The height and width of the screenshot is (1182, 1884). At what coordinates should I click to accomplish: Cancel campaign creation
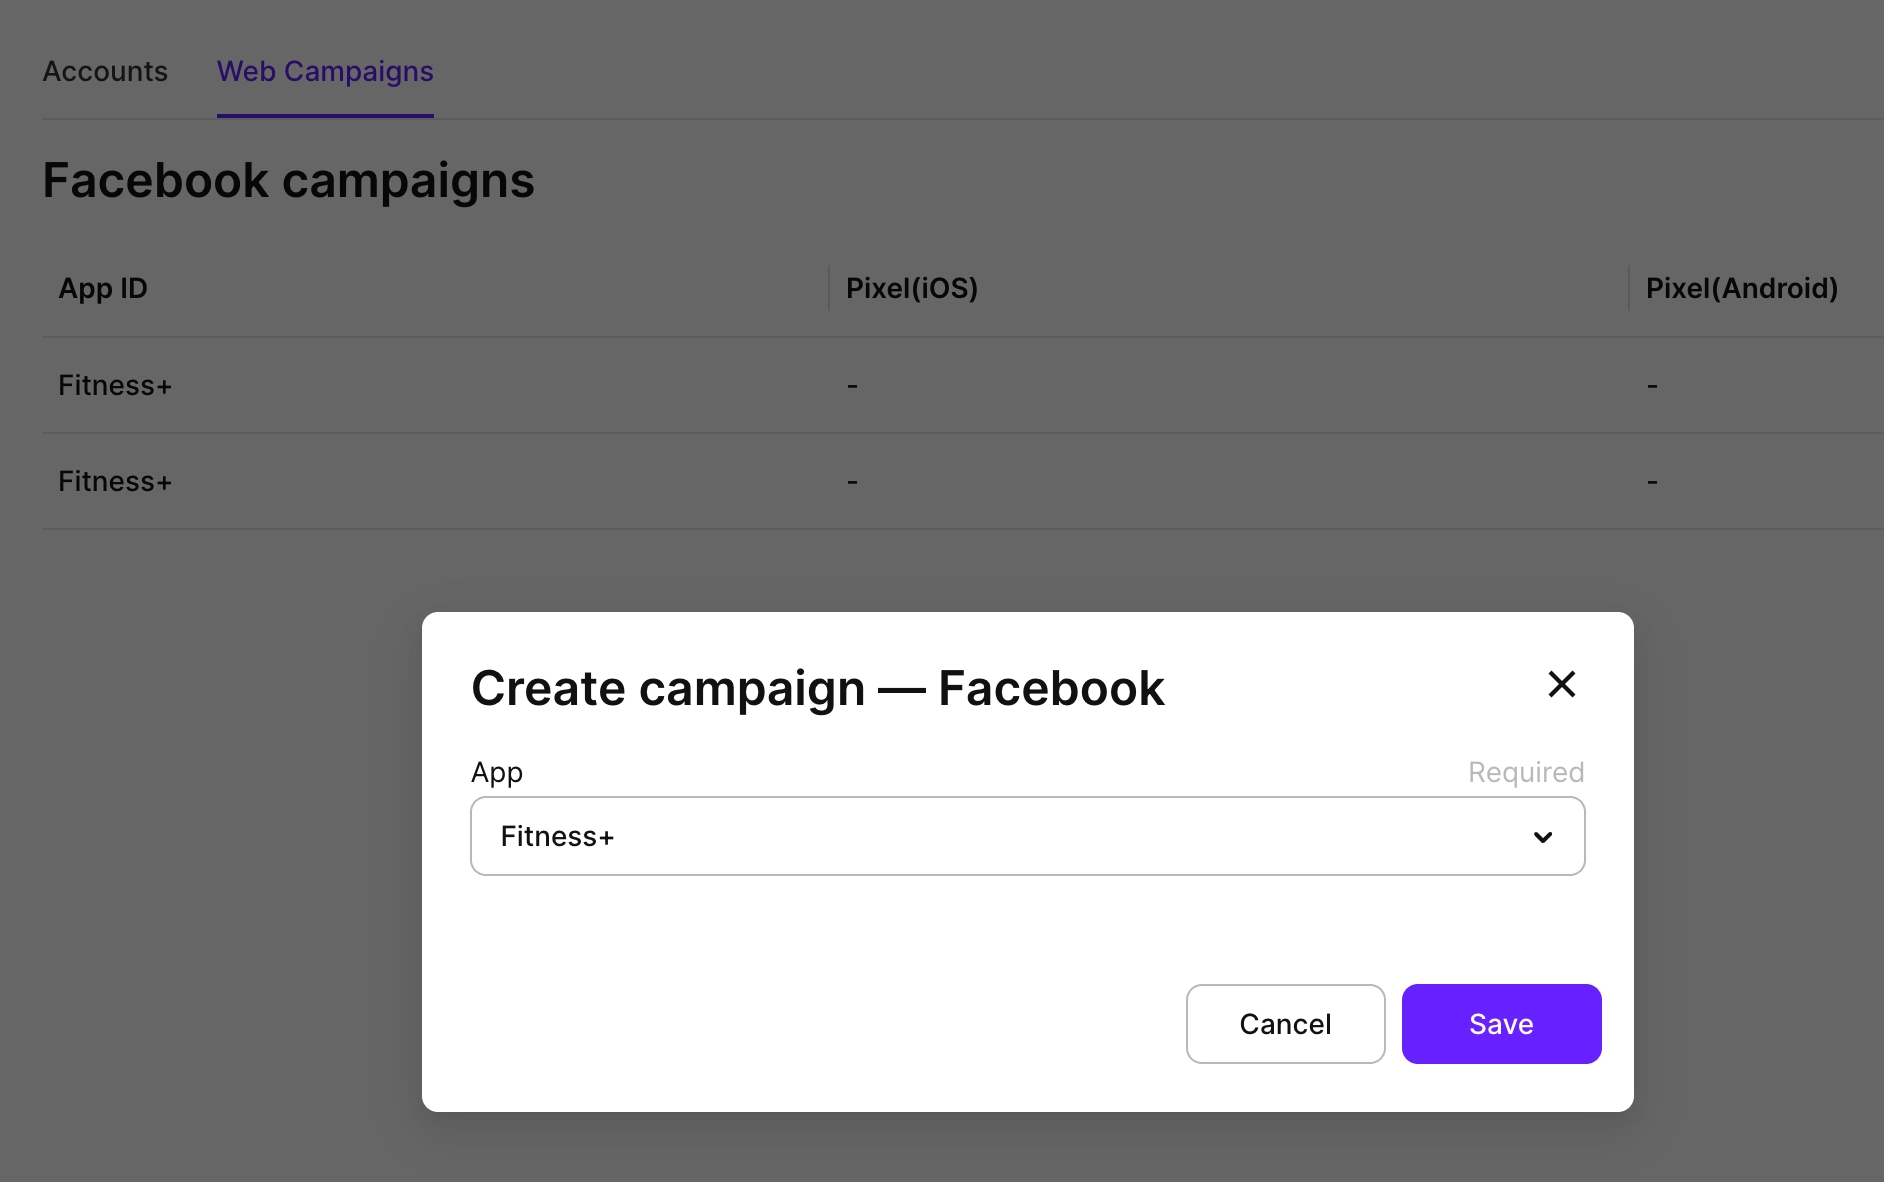tap(1285, 1023)
